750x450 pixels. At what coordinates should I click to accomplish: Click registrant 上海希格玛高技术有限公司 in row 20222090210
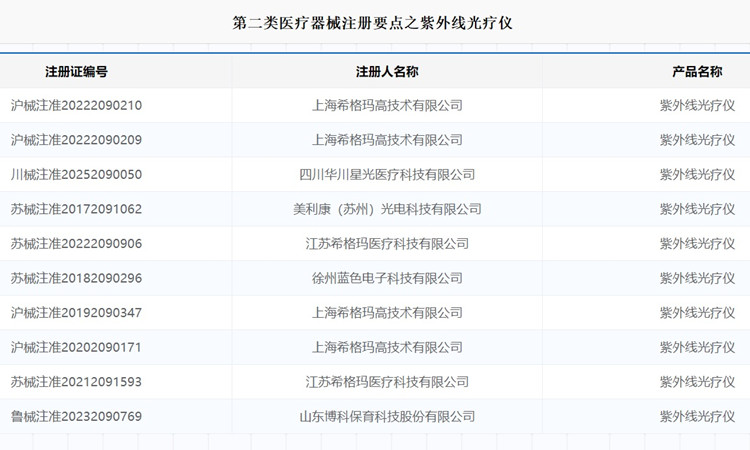(387, 105)
